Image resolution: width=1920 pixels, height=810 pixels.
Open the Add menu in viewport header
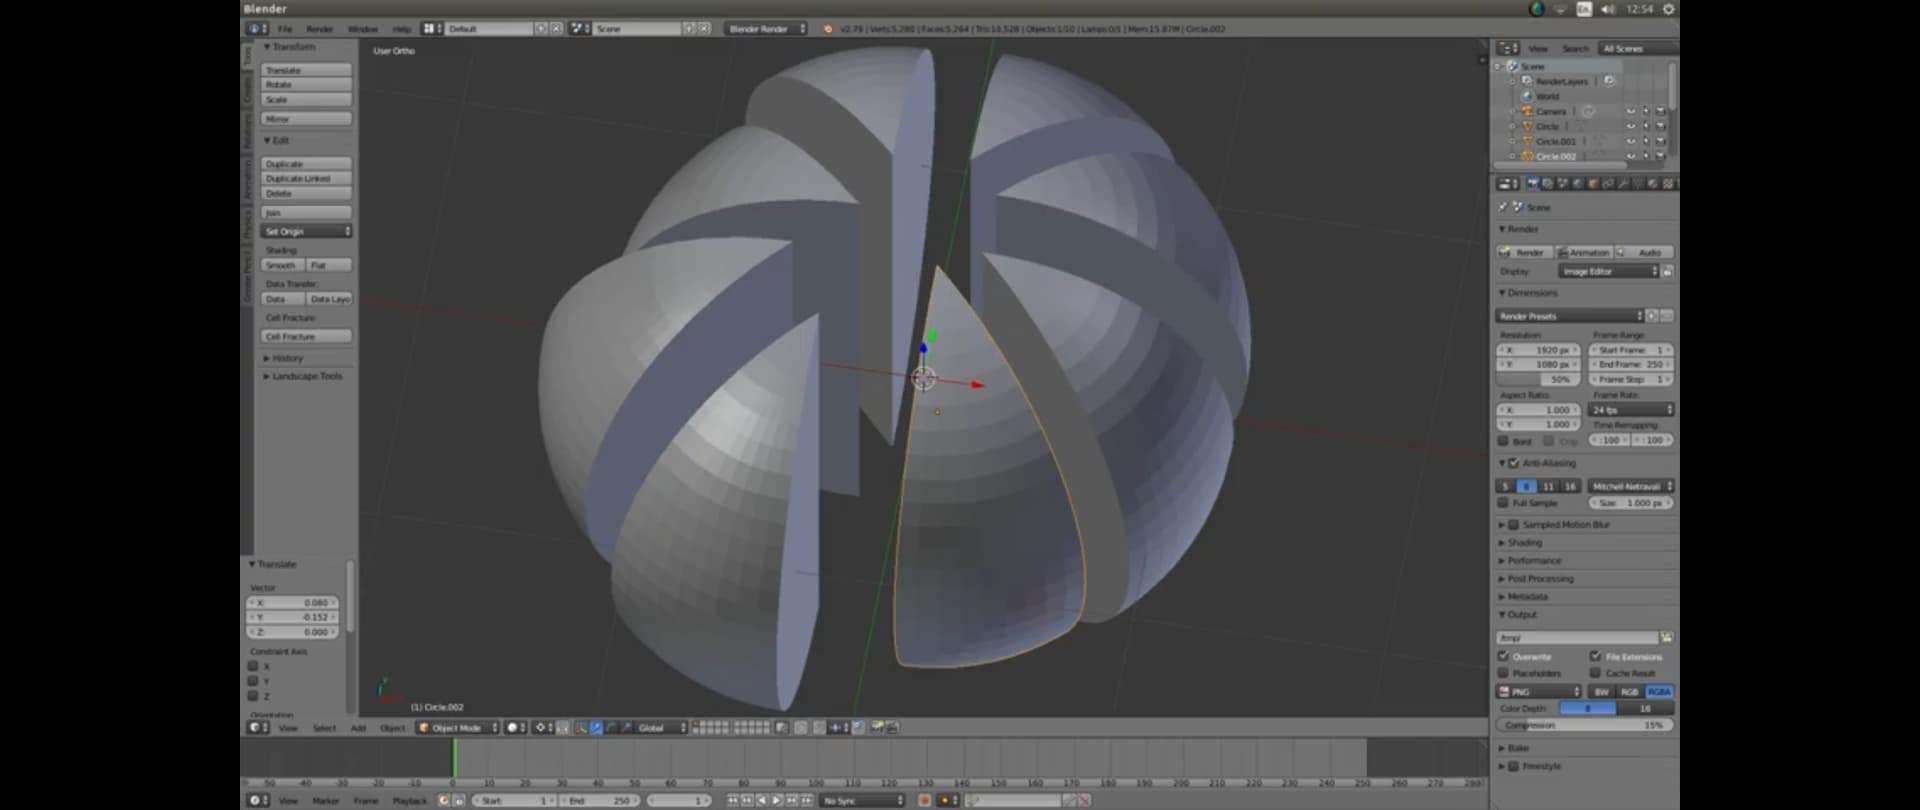coord(358,728)
